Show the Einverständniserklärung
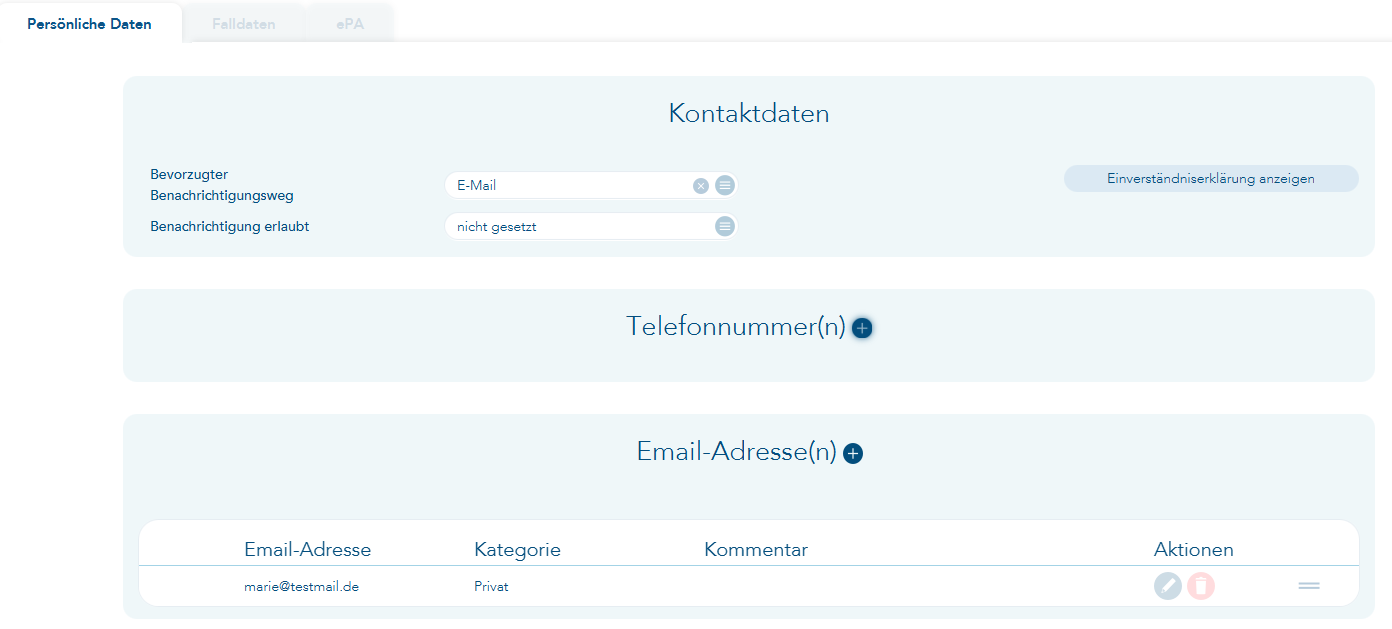The width and height of the screenshot is (1392, 629). [x=1210, y=179]
